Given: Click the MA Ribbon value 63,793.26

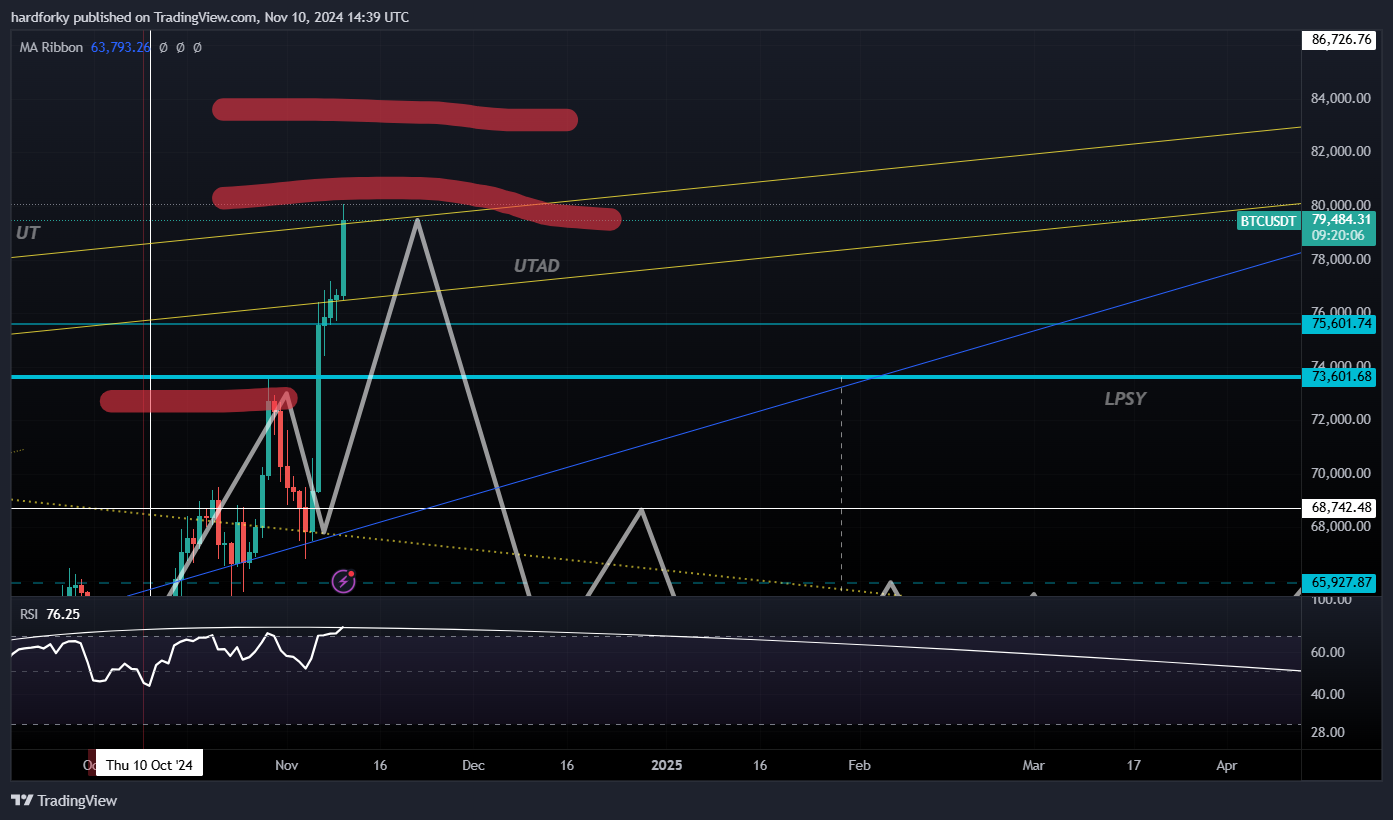Looking at the screenshot, I should click(x=121, y=47).
